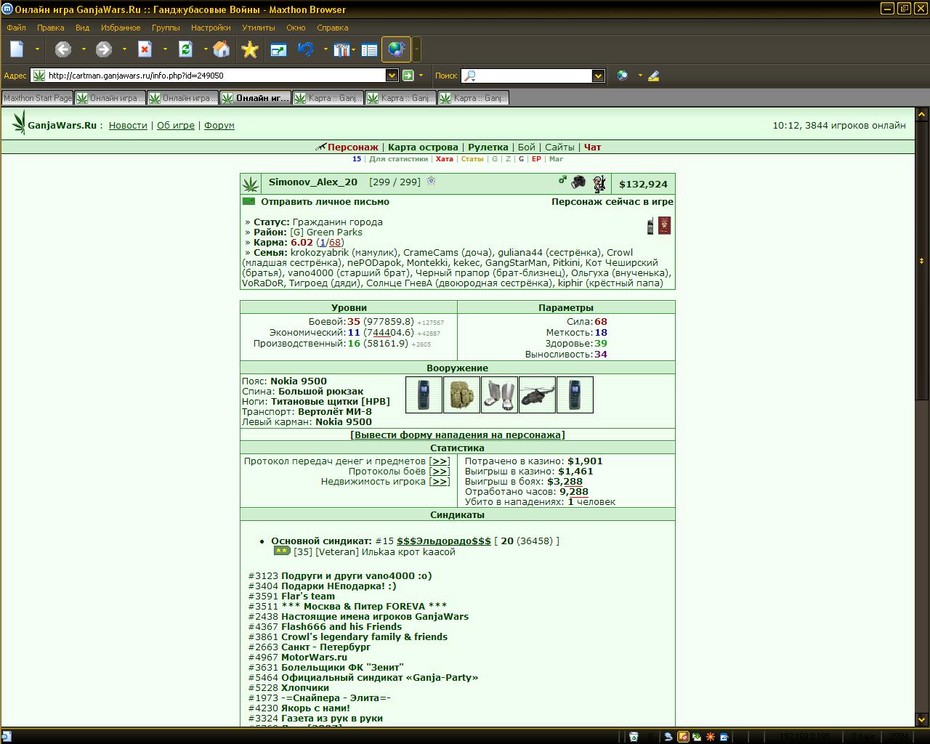Click the search globe icon
Image resolution: width=930 pixels, height=744 pixels.
point(622,75)
